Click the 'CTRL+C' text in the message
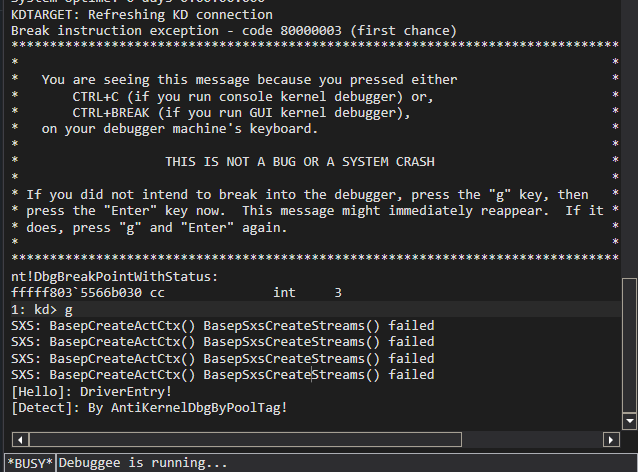 click(96, 97)
